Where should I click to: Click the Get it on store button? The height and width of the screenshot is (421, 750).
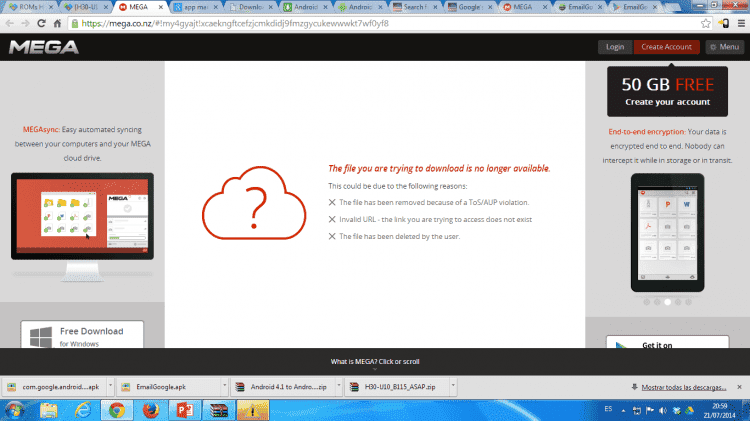667,342
